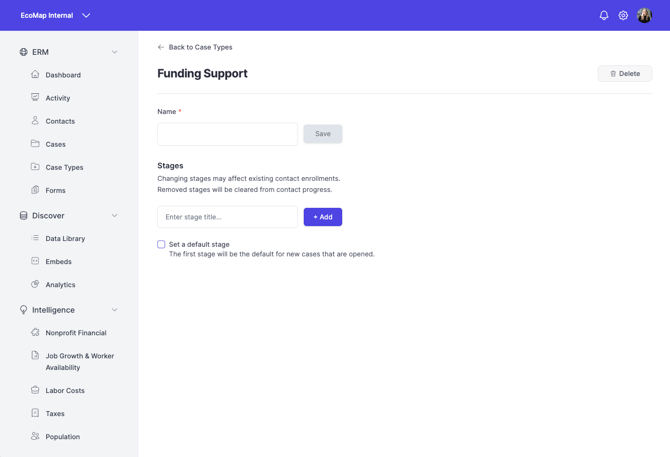Navigate to Cases

(x=56, y=144)
